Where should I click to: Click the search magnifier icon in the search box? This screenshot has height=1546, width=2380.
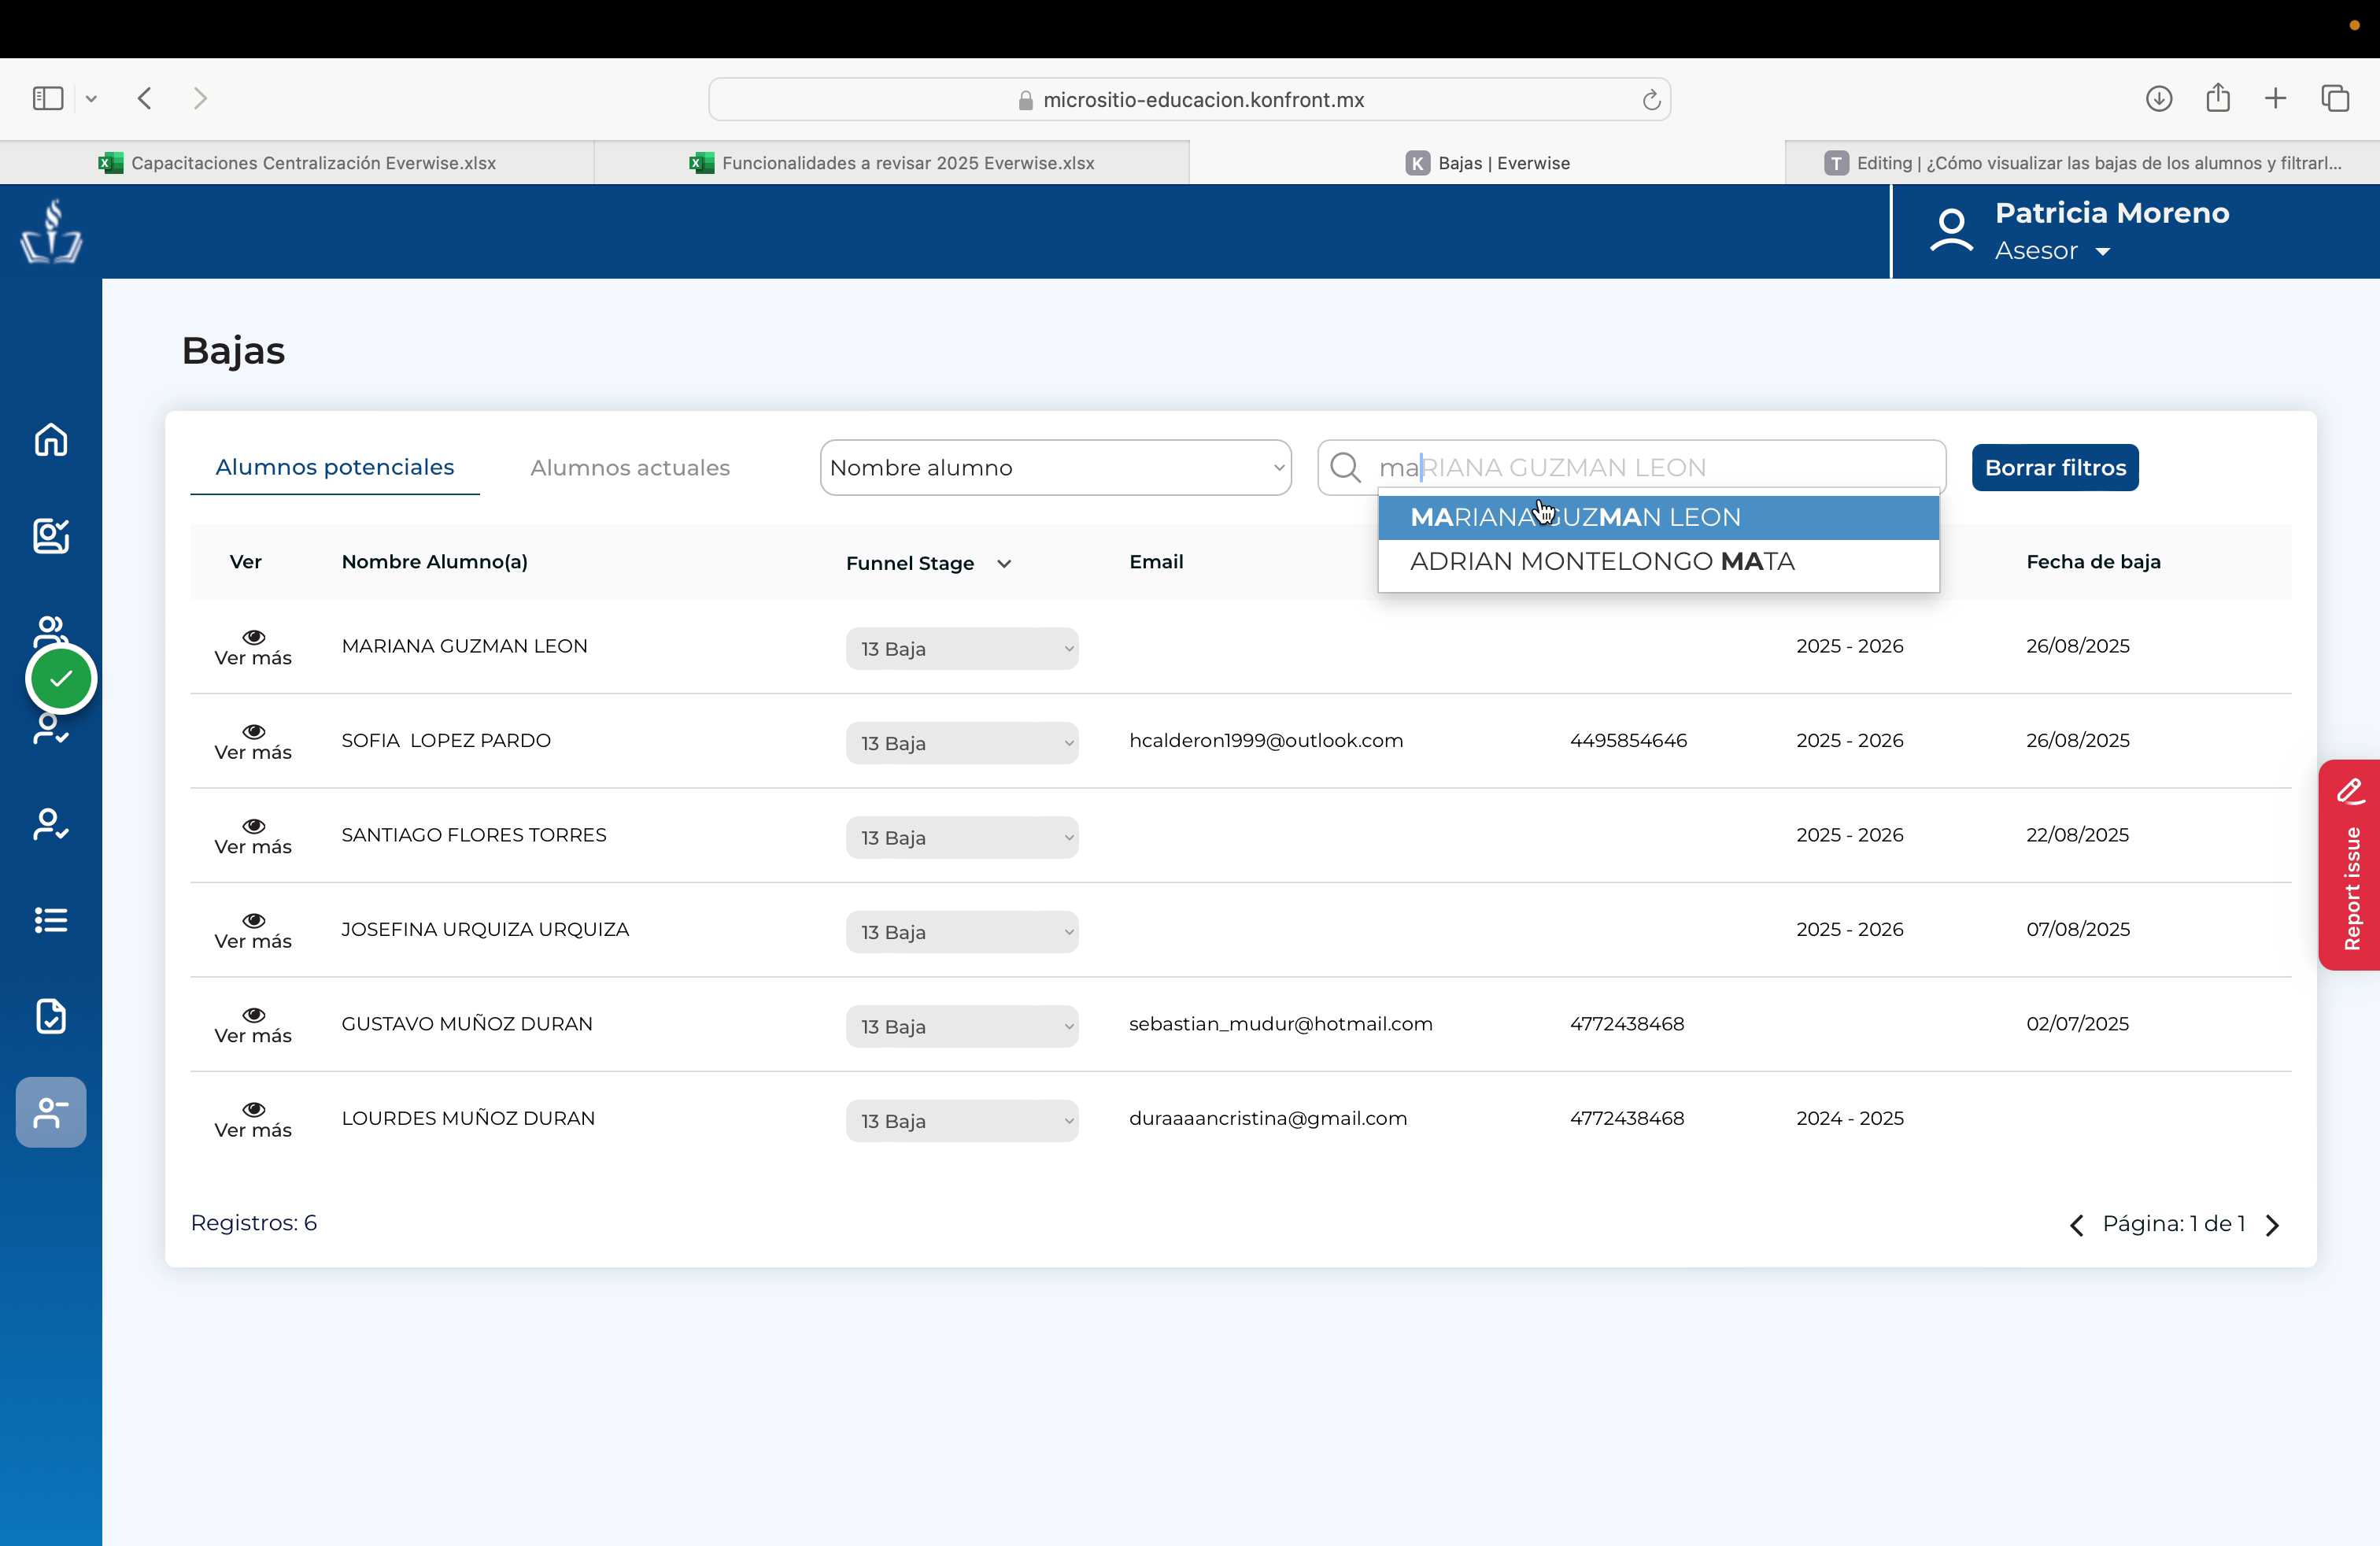[1346, 467]
